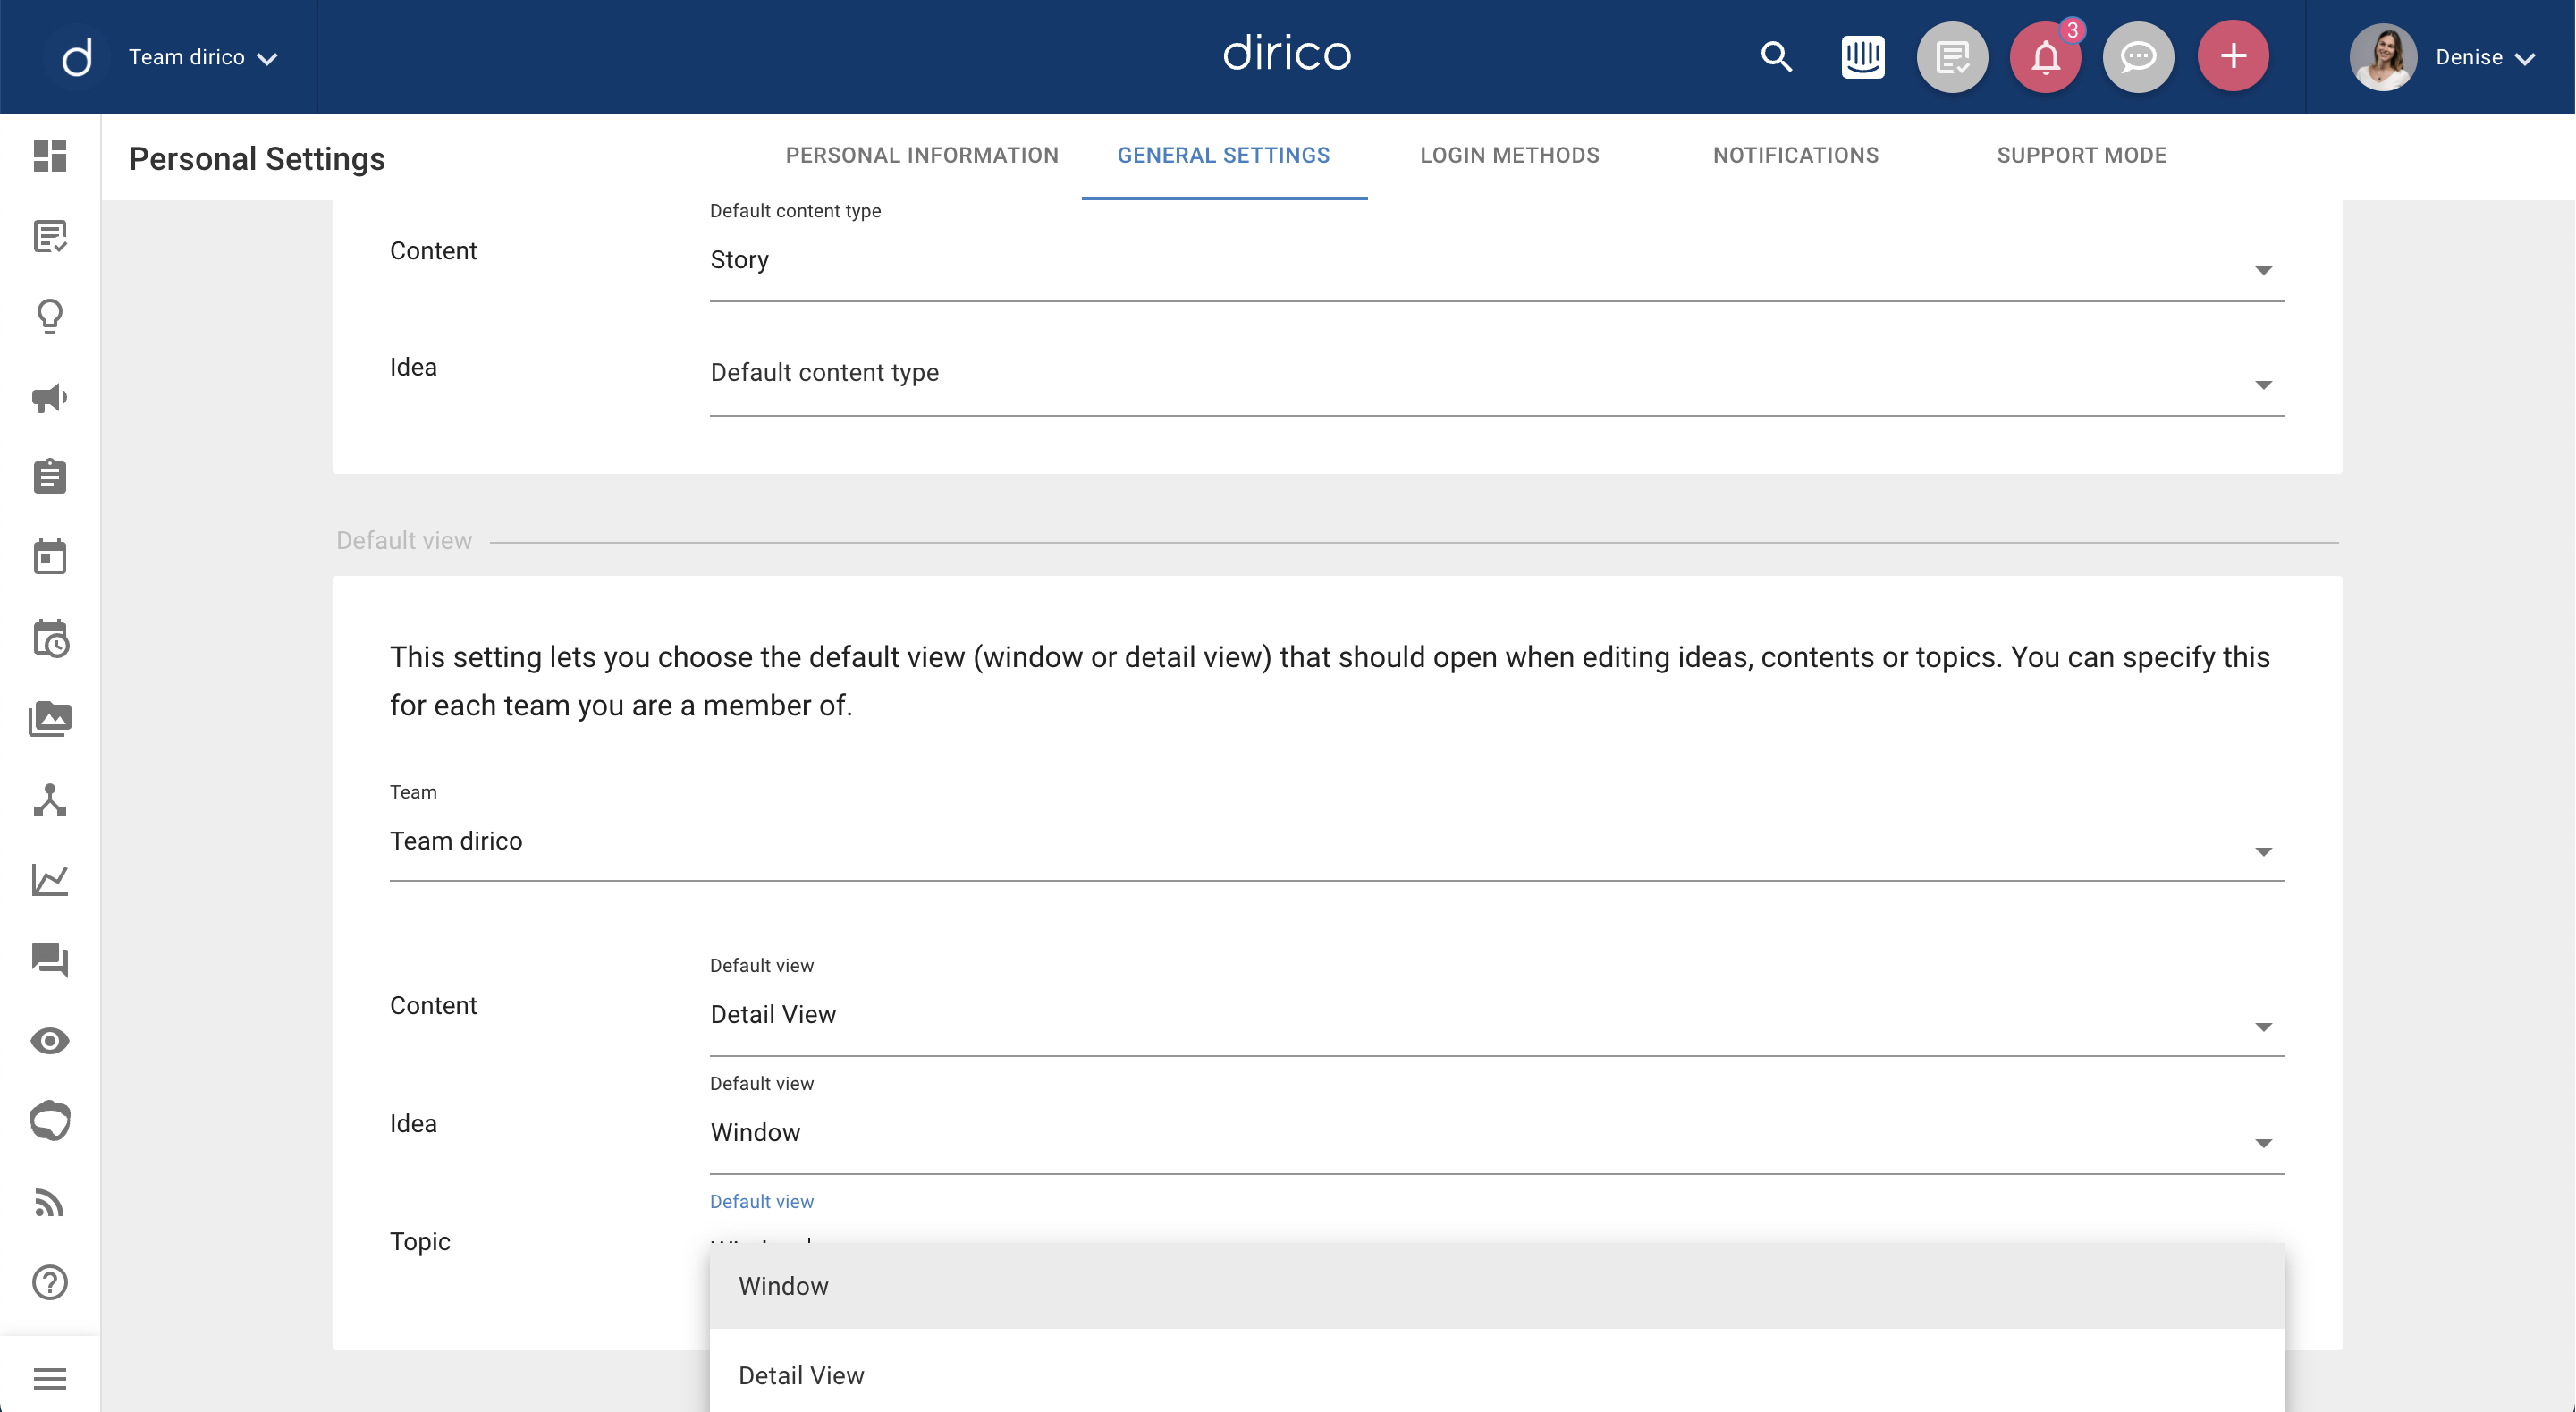The width and height of the screenshot is (2576, 1412).
Task: Open the analytics line chart icon
Action: (x=50, y=880)
